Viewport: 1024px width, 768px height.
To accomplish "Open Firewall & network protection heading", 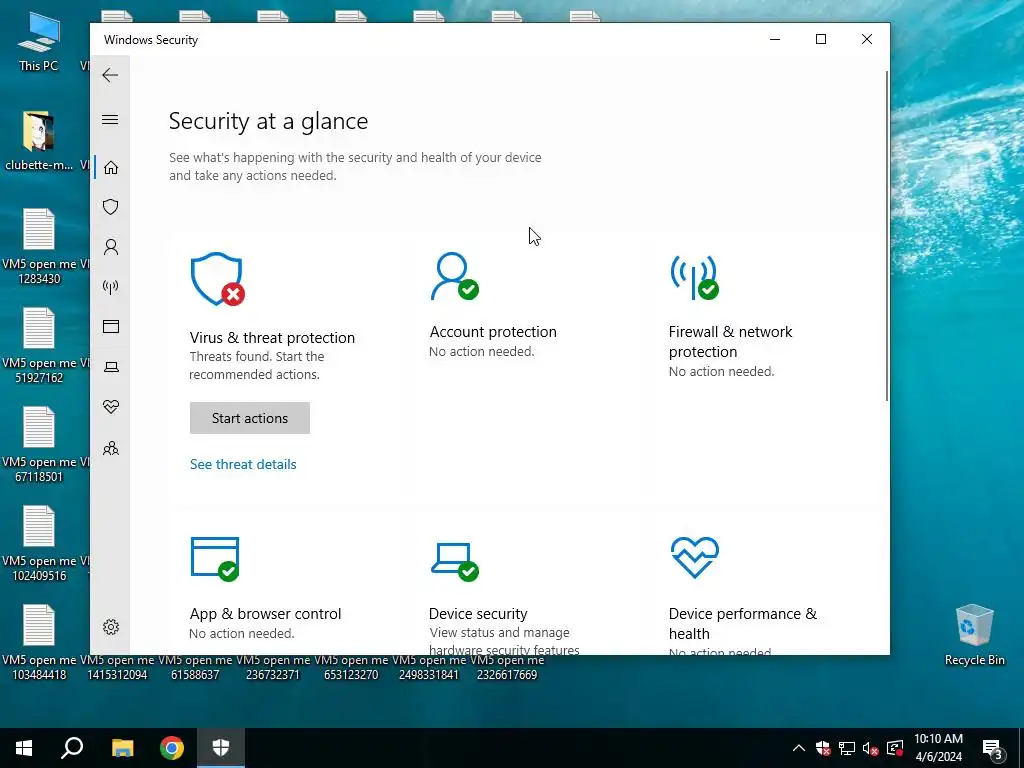I will [x=730, y=342].
